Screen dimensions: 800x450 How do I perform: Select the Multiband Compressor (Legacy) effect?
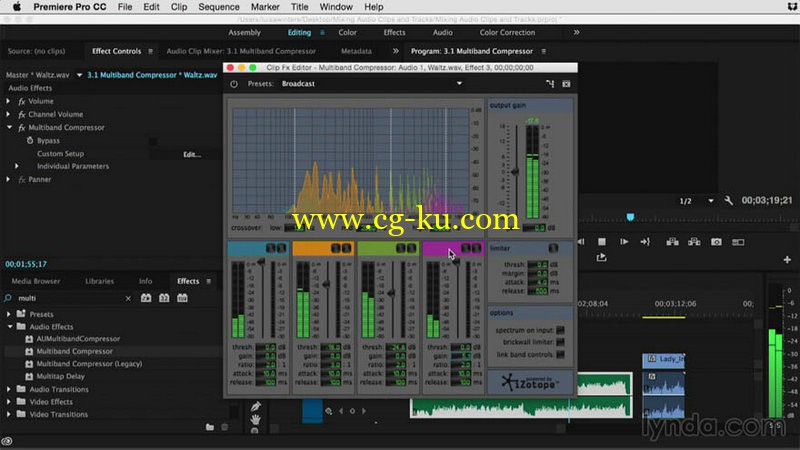point(89,364)
